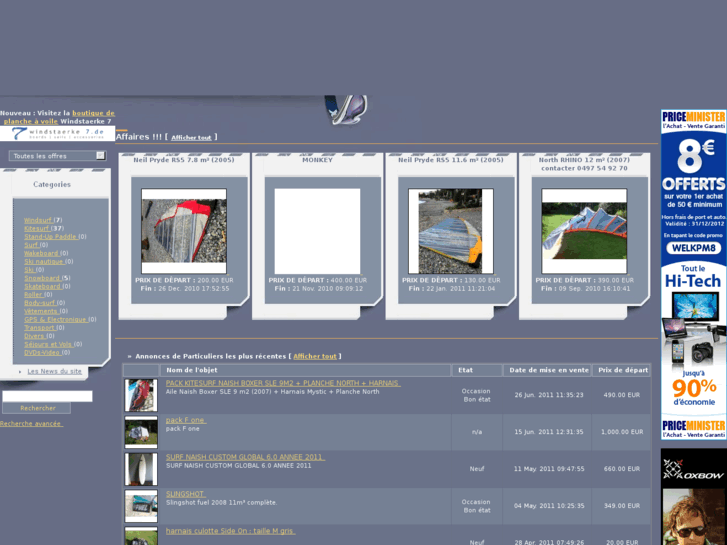The height and width of the screenshot is (545, 727).
Task: Open the Wakeboard category
Action: [41, 253]
